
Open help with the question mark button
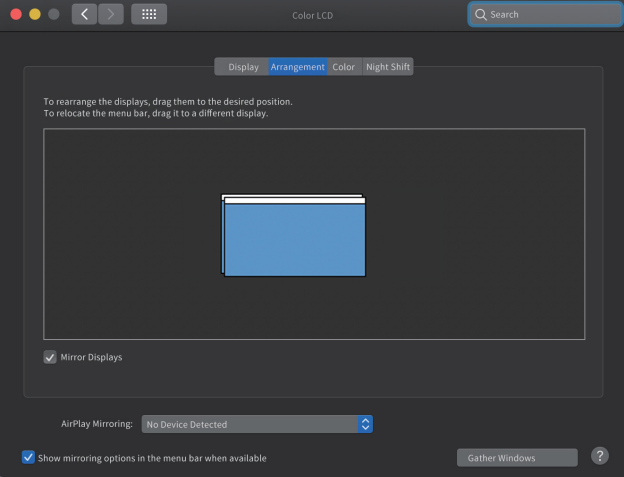point(600,456)
